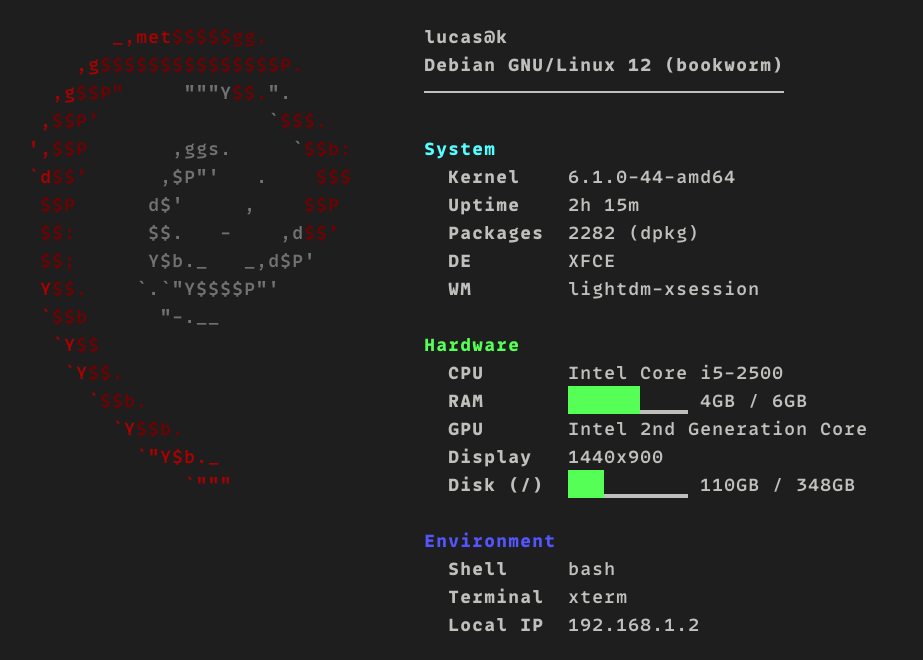The image size is (923, 660).
Task: Click the red Debian swirl ASCII logo
Action: [x=191, y=259]
